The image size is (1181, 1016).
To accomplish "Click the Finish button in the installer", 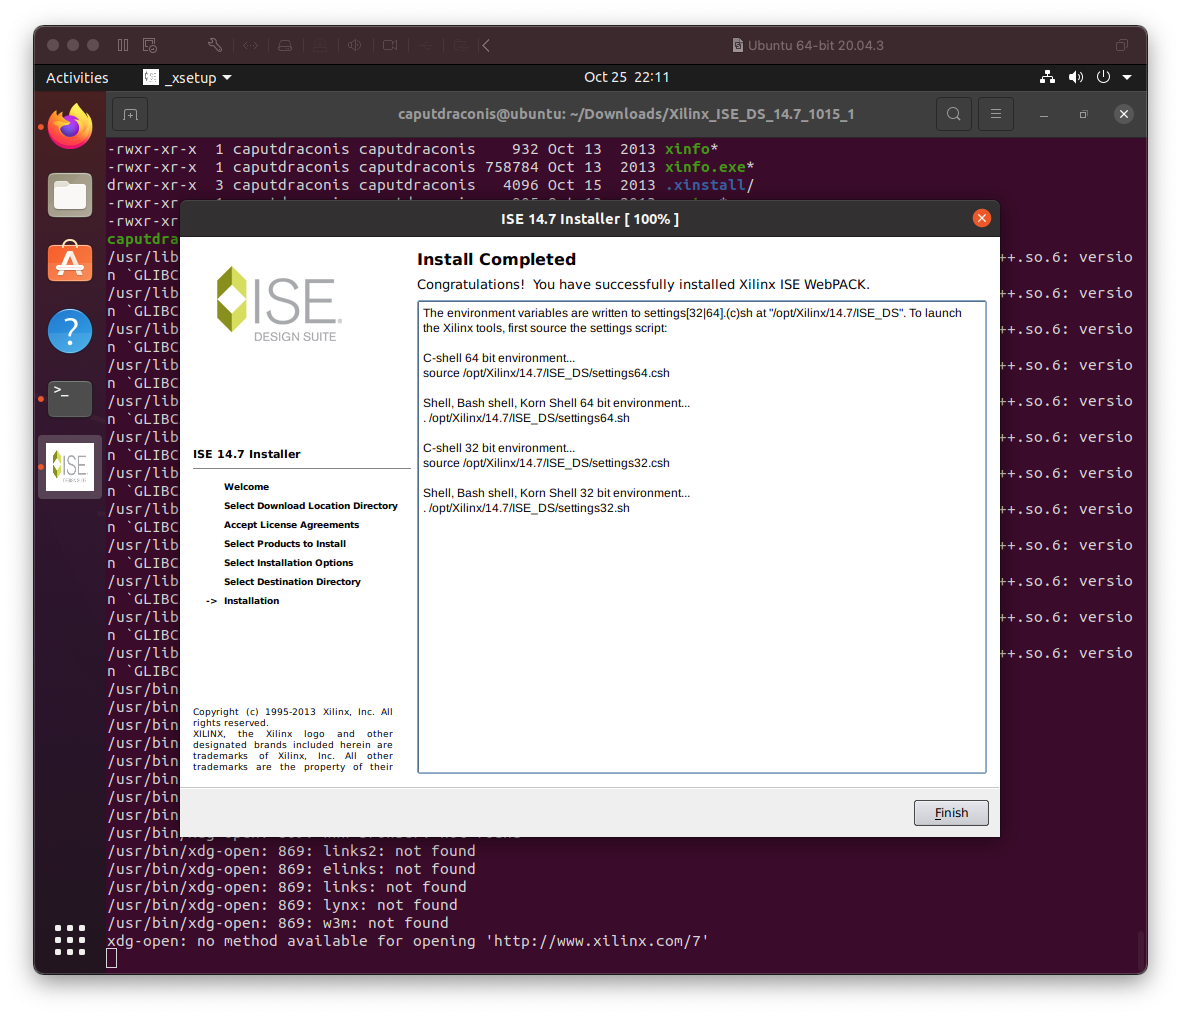I will pos(951,813).
